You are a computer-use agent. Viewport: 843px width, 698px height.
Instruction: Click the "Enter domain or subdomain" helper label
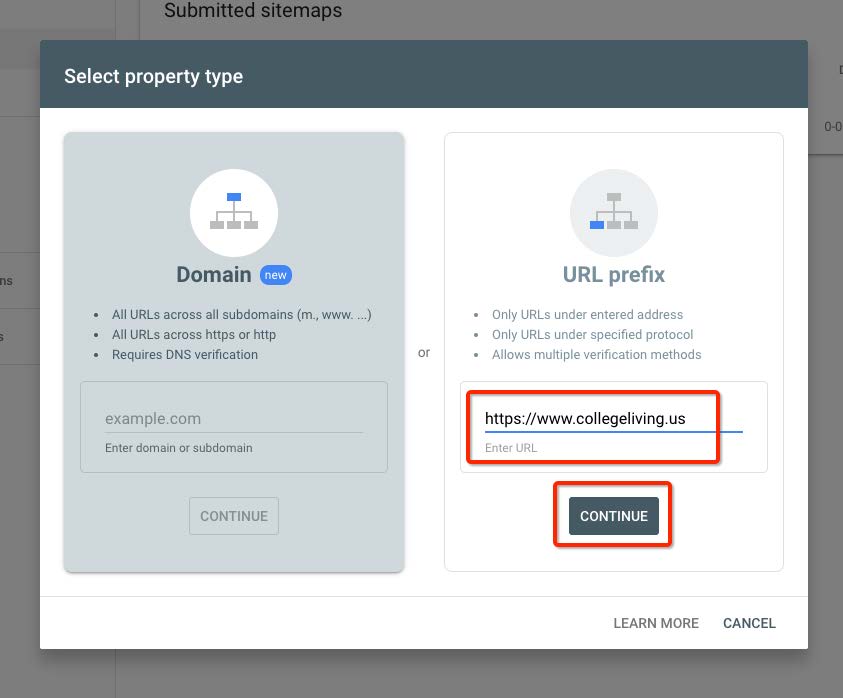tap(178, 447)
